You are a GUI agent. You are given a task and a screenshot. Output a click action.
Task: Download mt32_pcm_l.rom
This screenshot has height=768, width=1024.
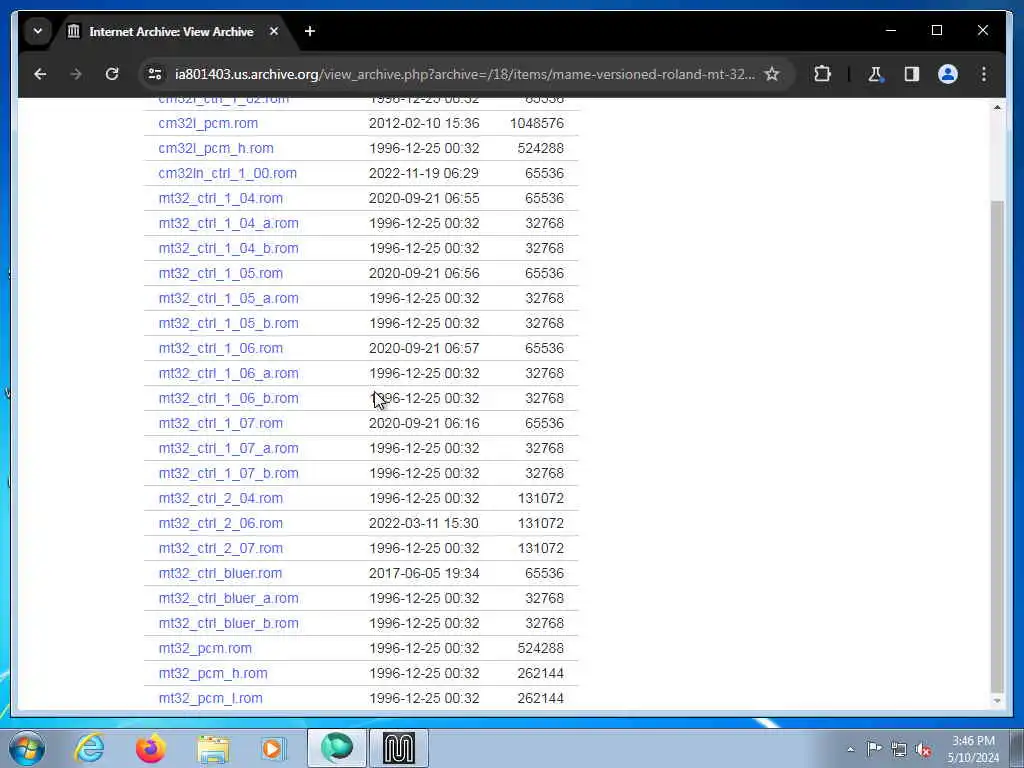pos(210,699)
